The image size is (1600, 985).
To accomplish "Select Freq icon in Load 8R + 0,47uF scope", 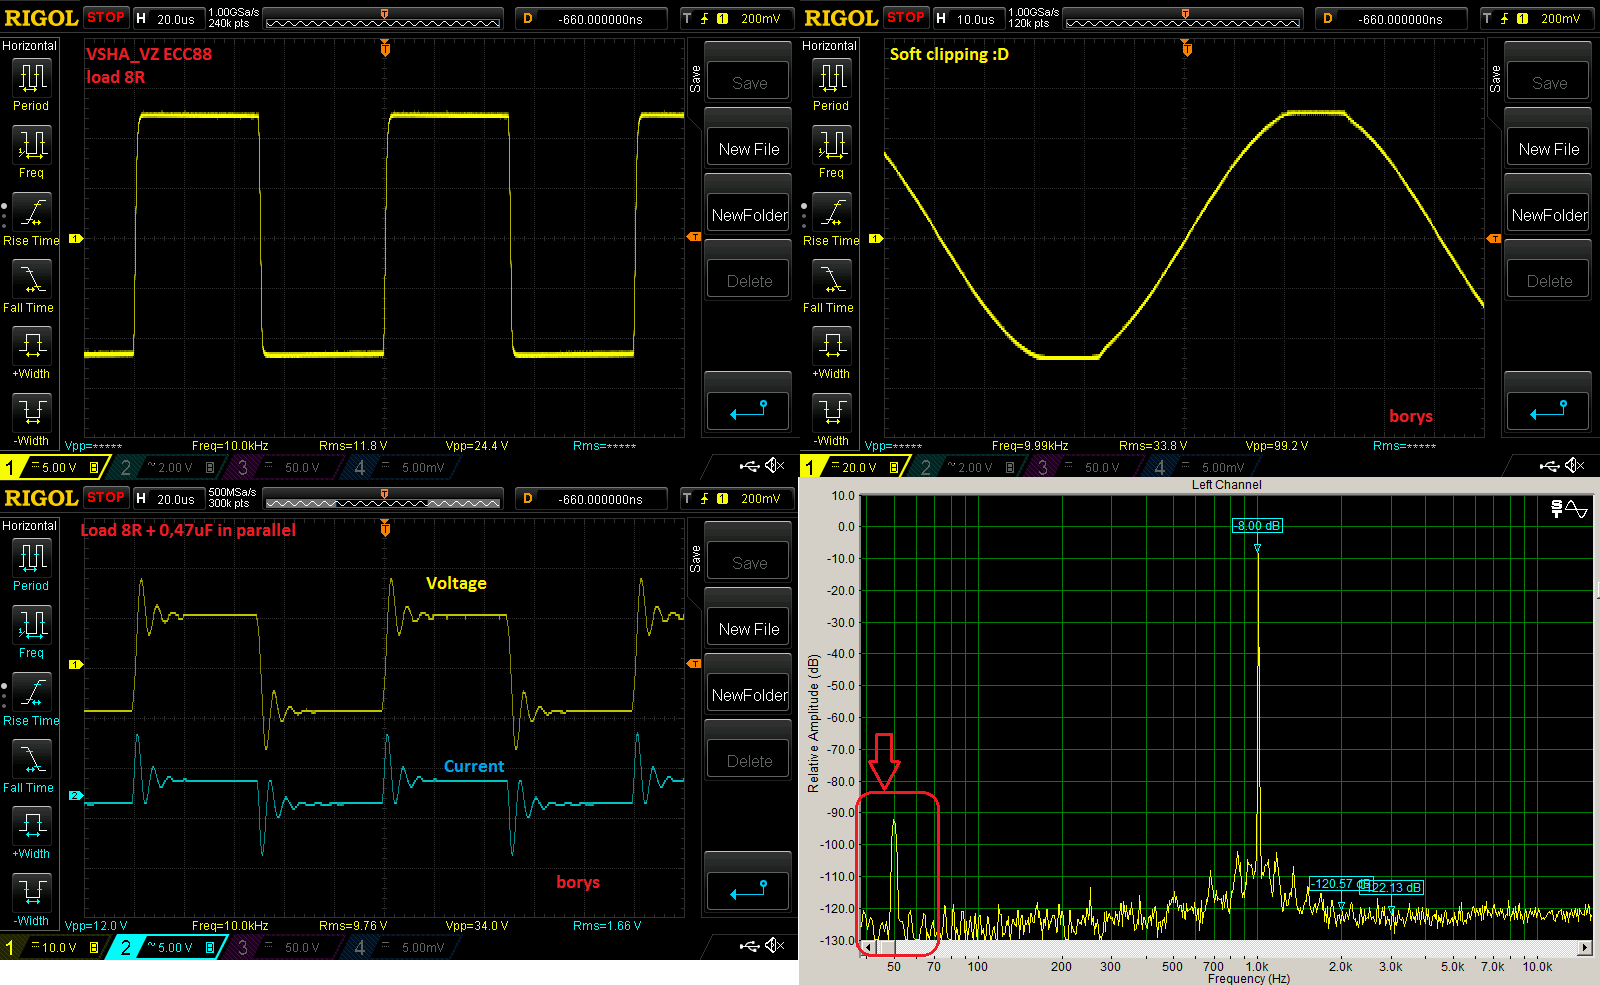I will pyautogui.click(x=31, y=625).
